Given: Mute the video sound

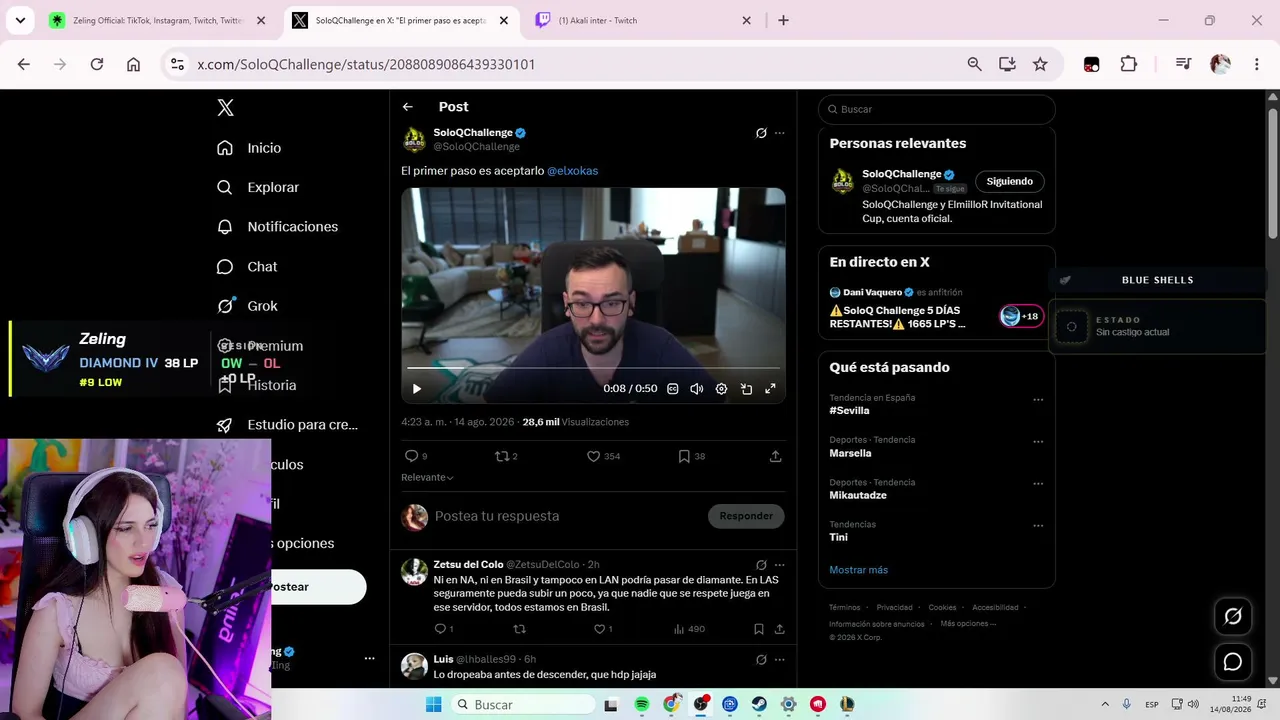Looking at the screenshot, I should [697, 389].
